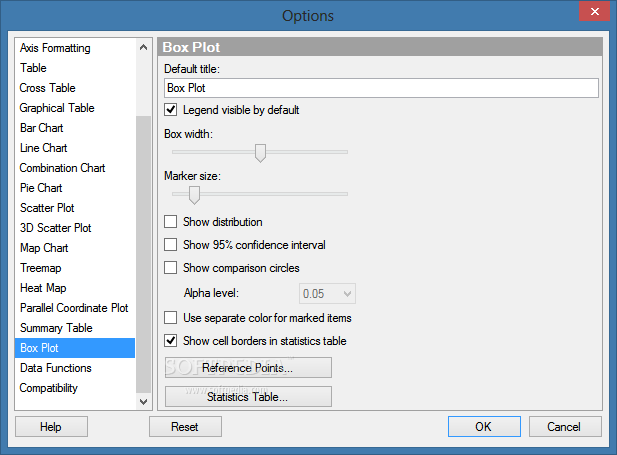Image resolution: width=617 pixels, height=455 pixels.
Task: Enable Show 95% confidence interval
Action: (x=170, y=245)
